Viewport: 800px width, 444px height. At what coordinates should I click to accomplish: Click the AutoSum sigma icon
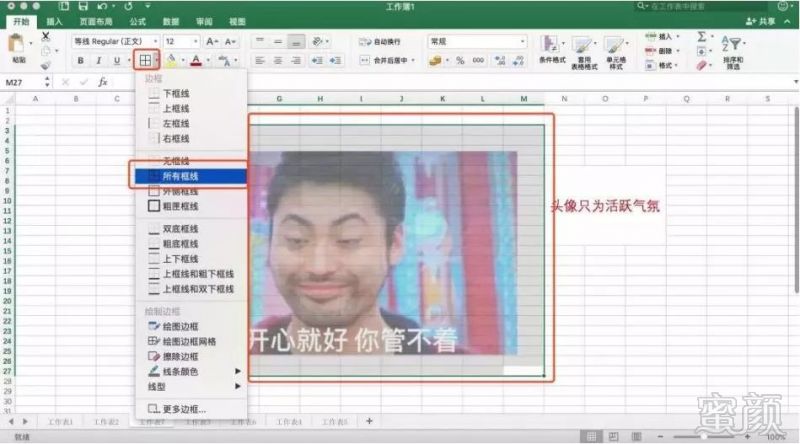tap(702, 36)
